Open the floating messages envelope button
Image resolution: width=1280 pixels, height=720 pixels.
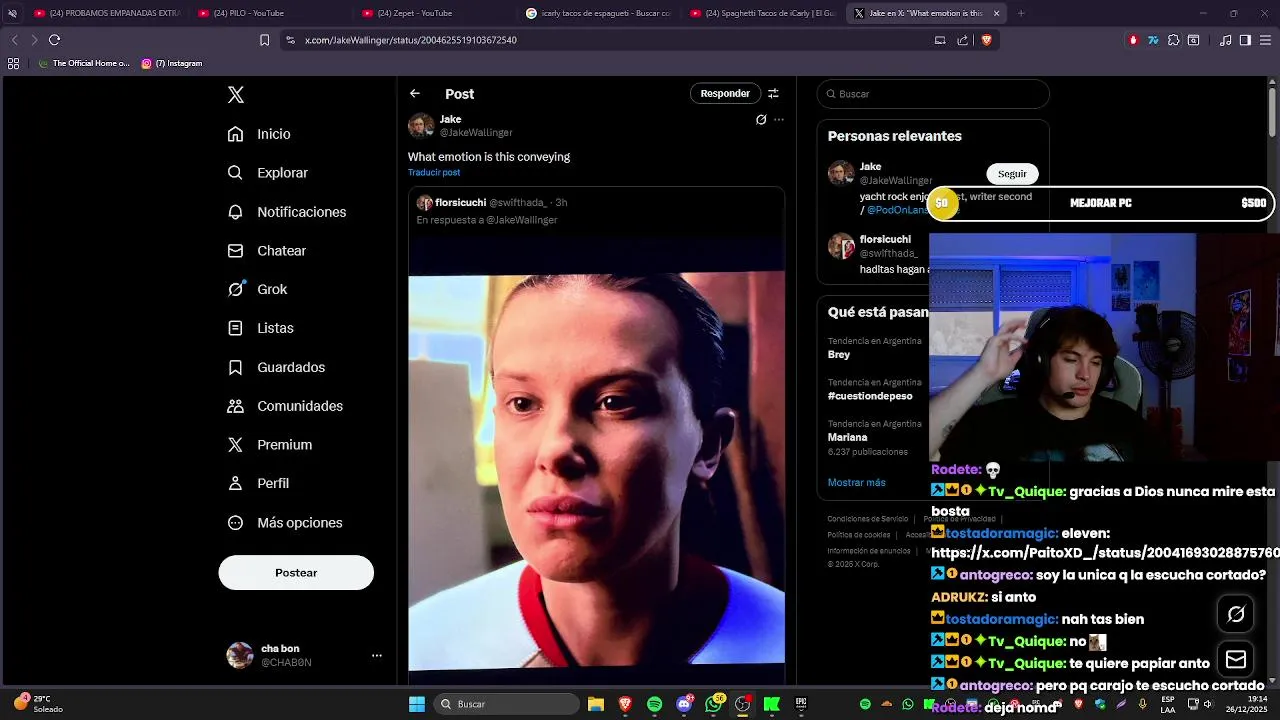point(1236,660)
